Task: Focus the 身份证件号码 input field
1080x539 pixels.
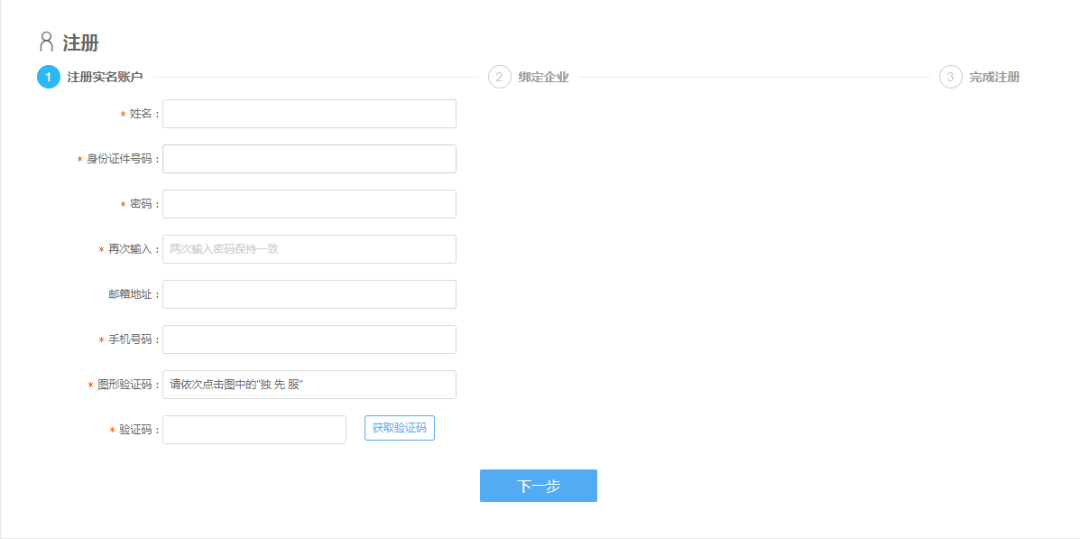Action: point(309,159)
